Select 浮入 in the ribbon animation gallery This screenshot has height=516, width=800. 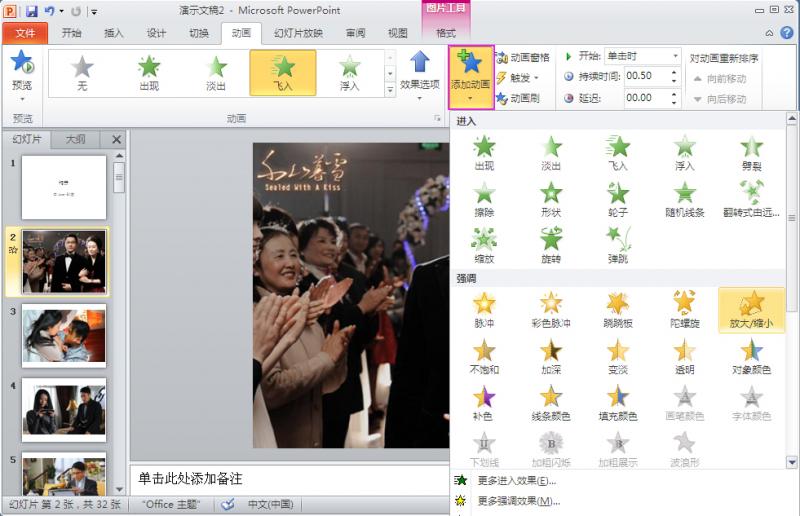[349, 72]
